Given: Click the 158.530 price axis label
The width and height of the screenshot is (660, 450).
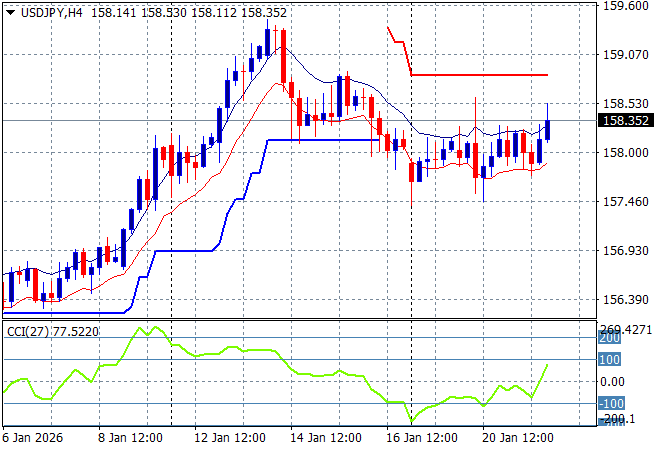Looking at the screenshot, I should [626, 104].
